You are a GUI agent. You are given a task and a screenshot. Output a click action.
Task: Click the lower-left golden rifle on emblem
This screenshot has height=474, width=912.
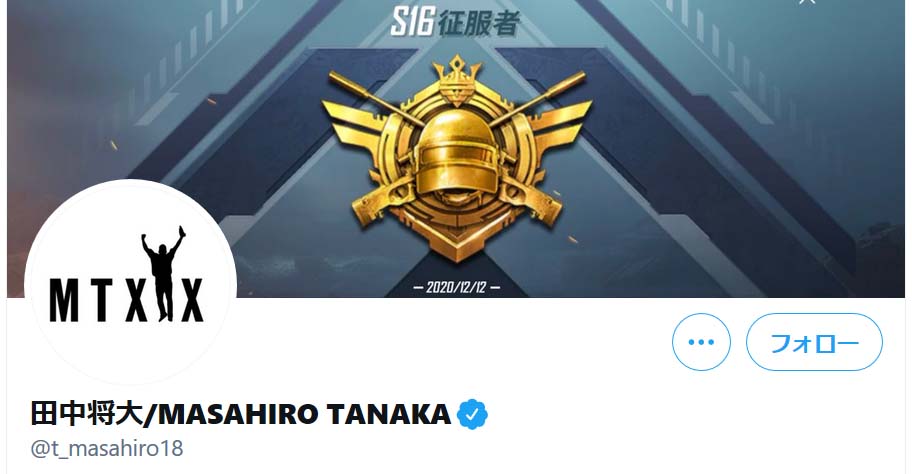point(384,200)
